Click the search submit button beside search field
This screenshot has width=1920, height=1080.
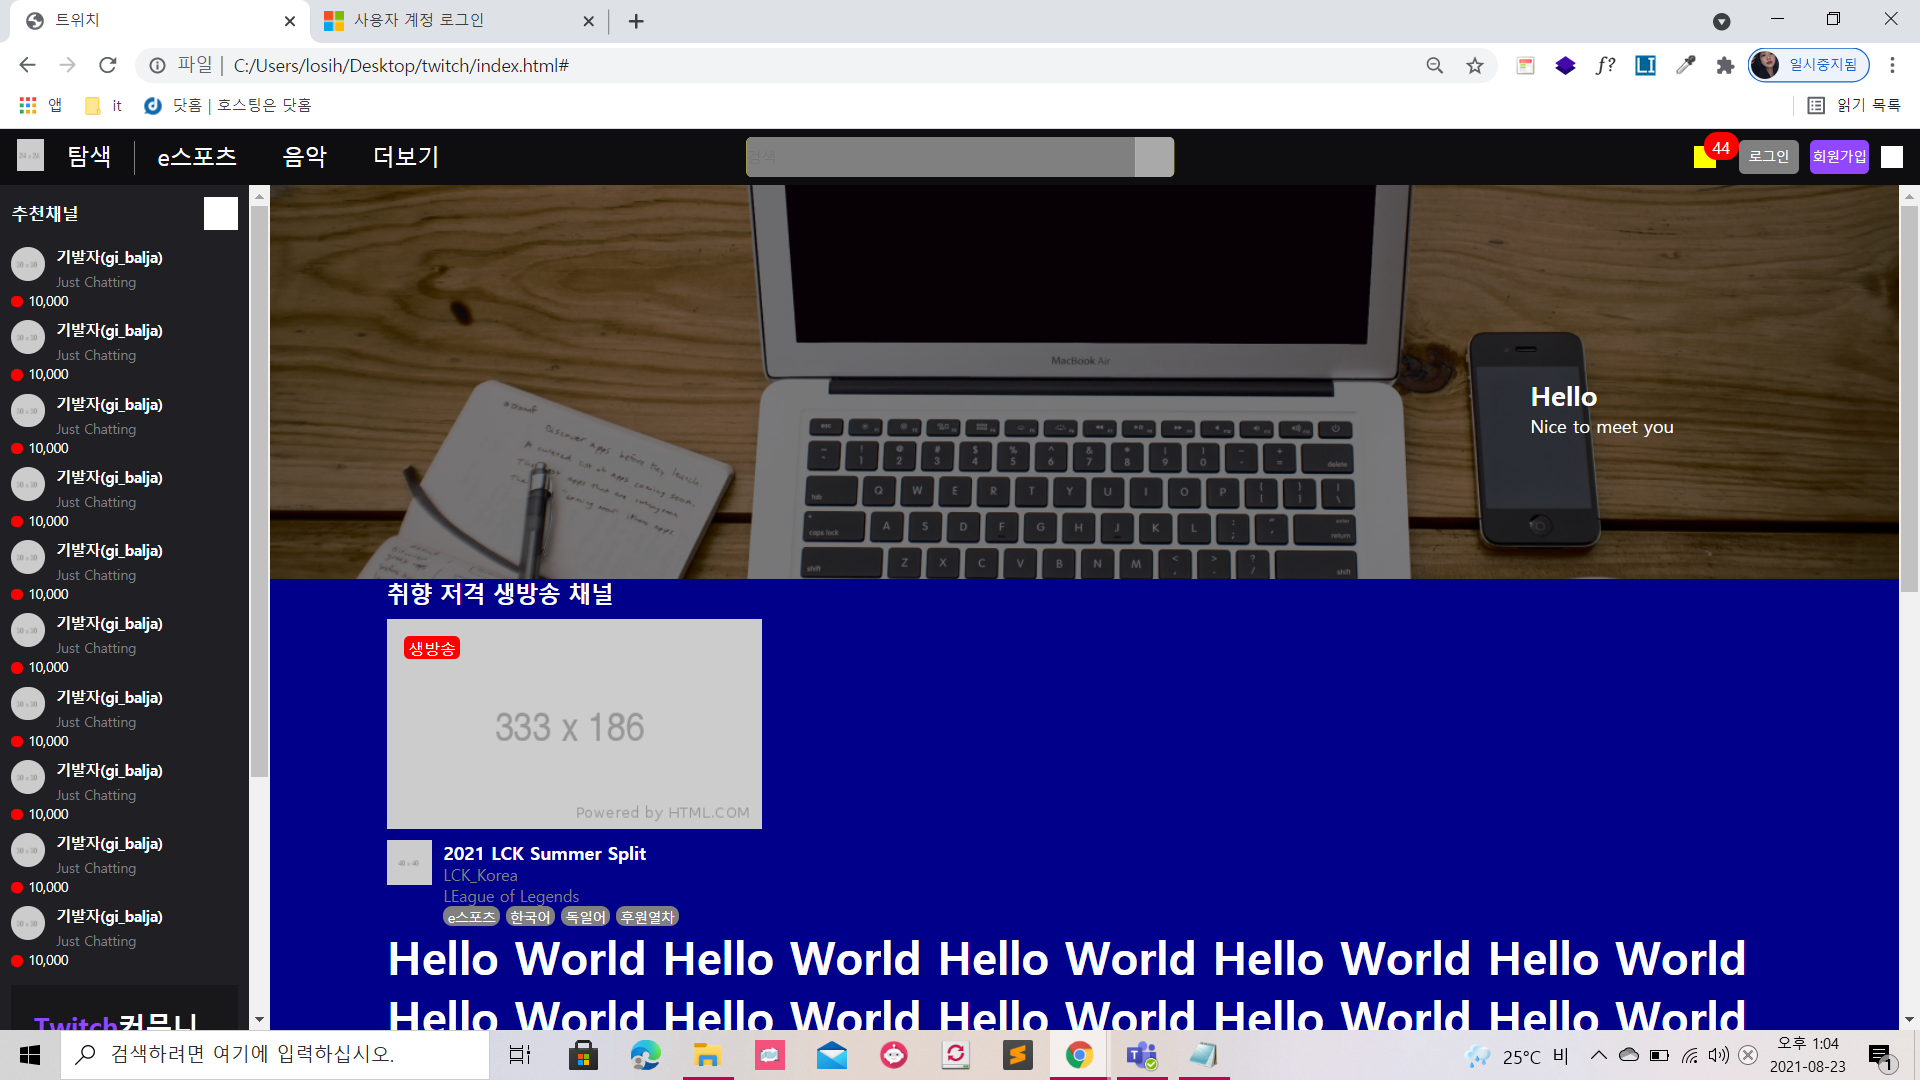tap(1154, 157)
